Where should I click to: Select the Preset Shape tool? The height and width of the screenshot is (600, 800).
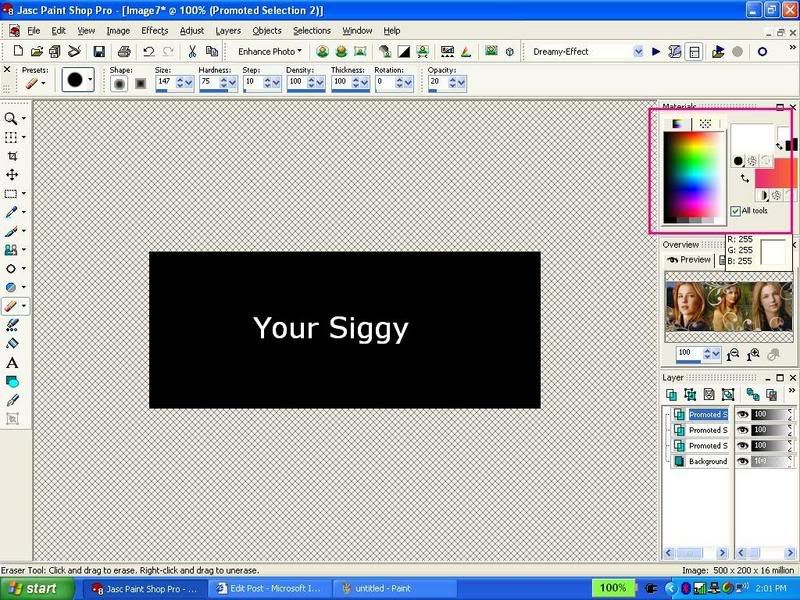click(12, 382)
